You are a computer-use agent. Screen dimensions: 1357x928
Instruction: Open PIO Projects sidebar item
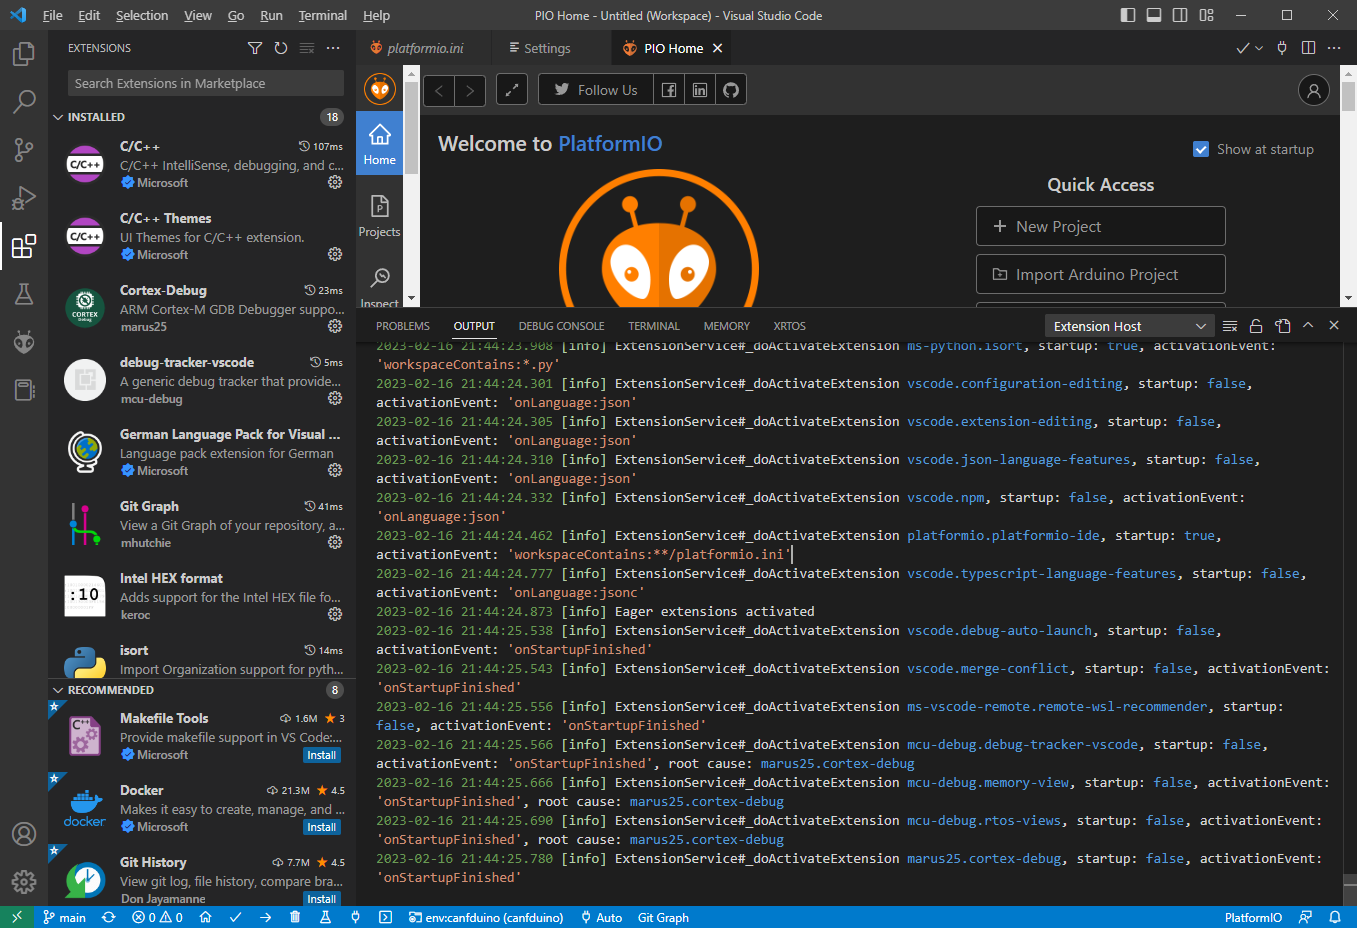379,215
